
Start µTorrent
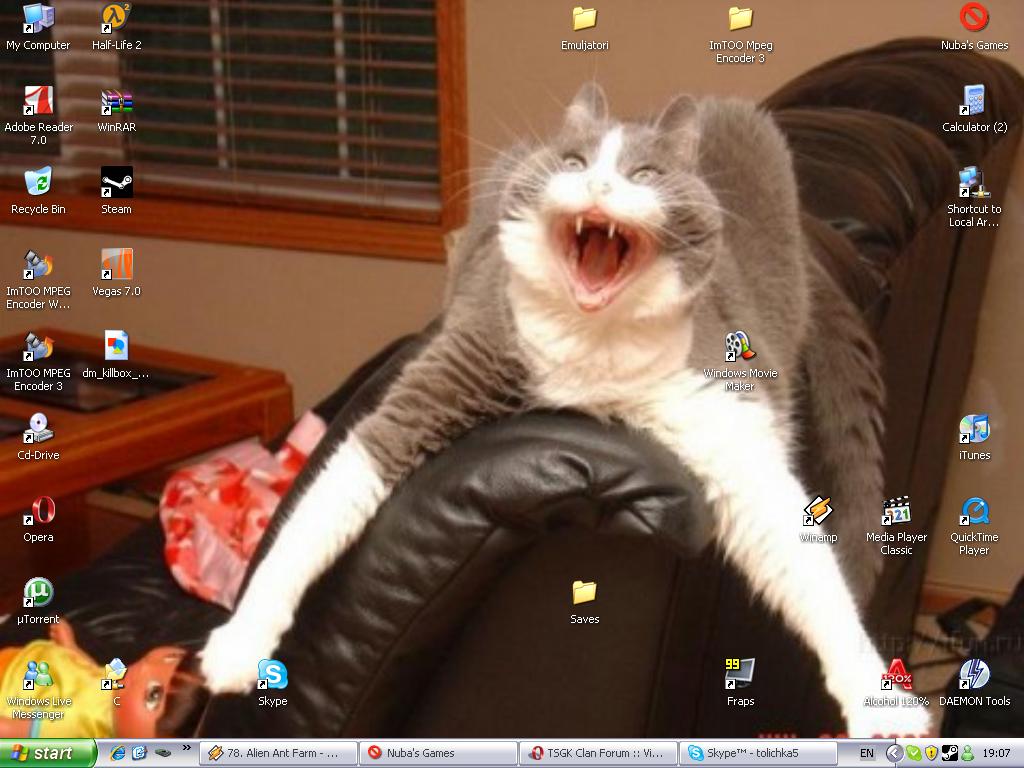38,592
